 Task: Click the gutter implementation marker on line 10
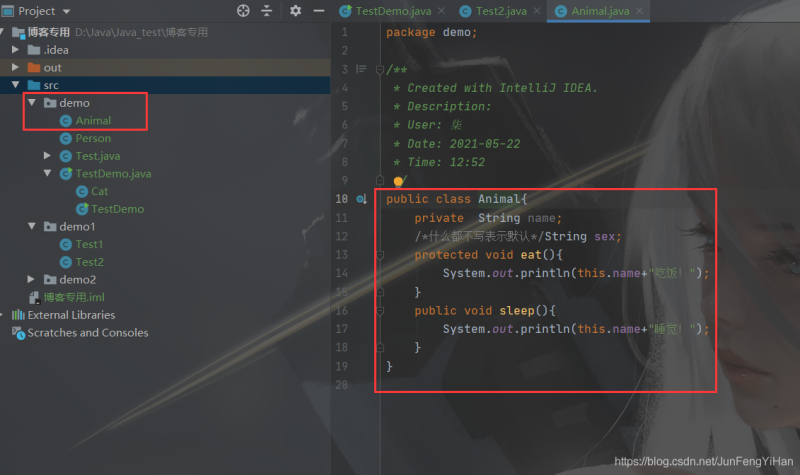(x=361, y=199)
